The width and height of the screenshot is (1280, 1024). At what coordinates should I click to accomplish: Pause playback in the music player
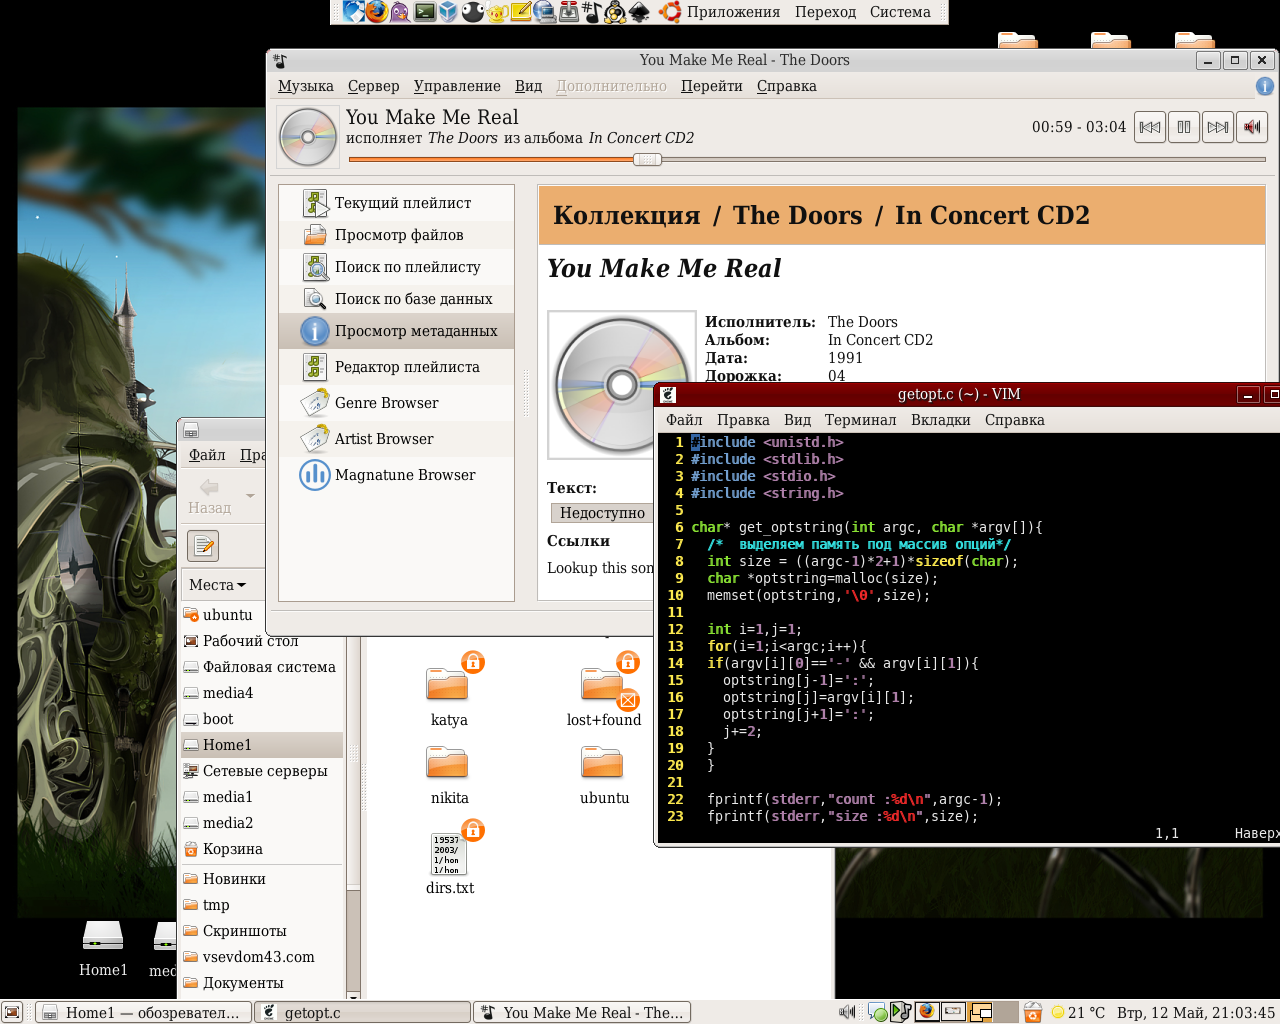pyautogui.click(x=1184, y=127)
